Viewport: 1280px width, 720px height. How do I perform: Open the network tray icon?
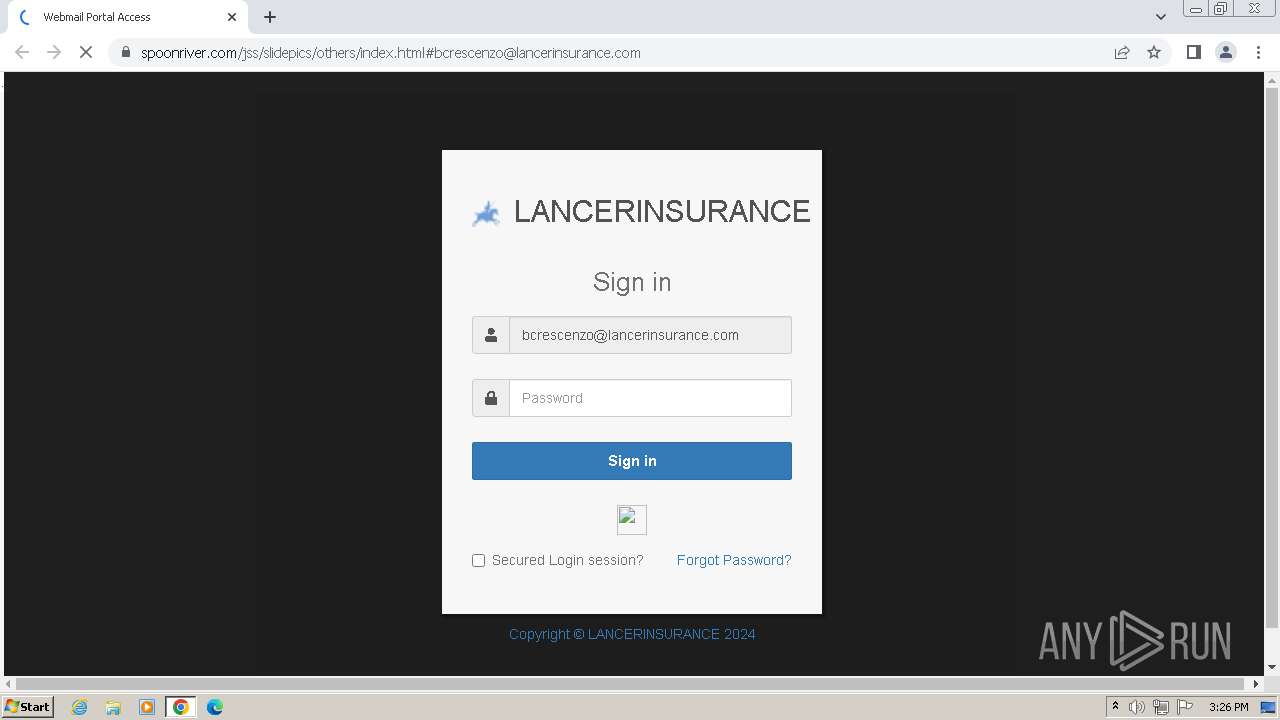tap(1161, 707)
